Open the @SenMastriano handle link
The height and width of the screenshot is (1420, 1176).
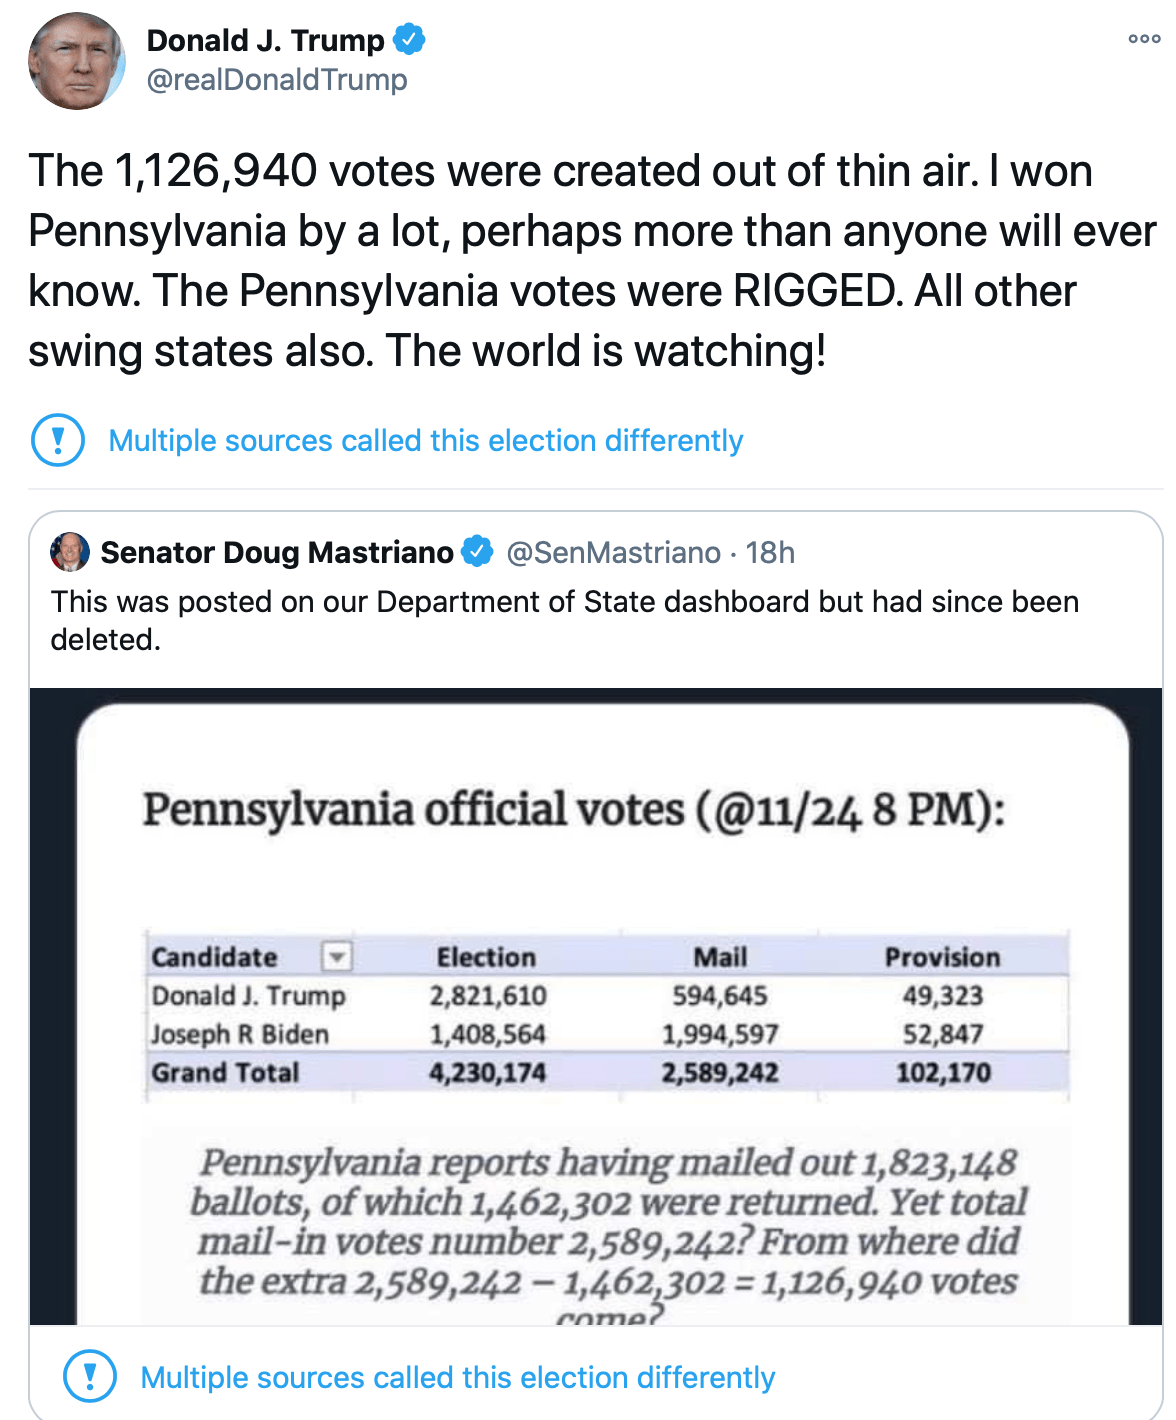614,552
